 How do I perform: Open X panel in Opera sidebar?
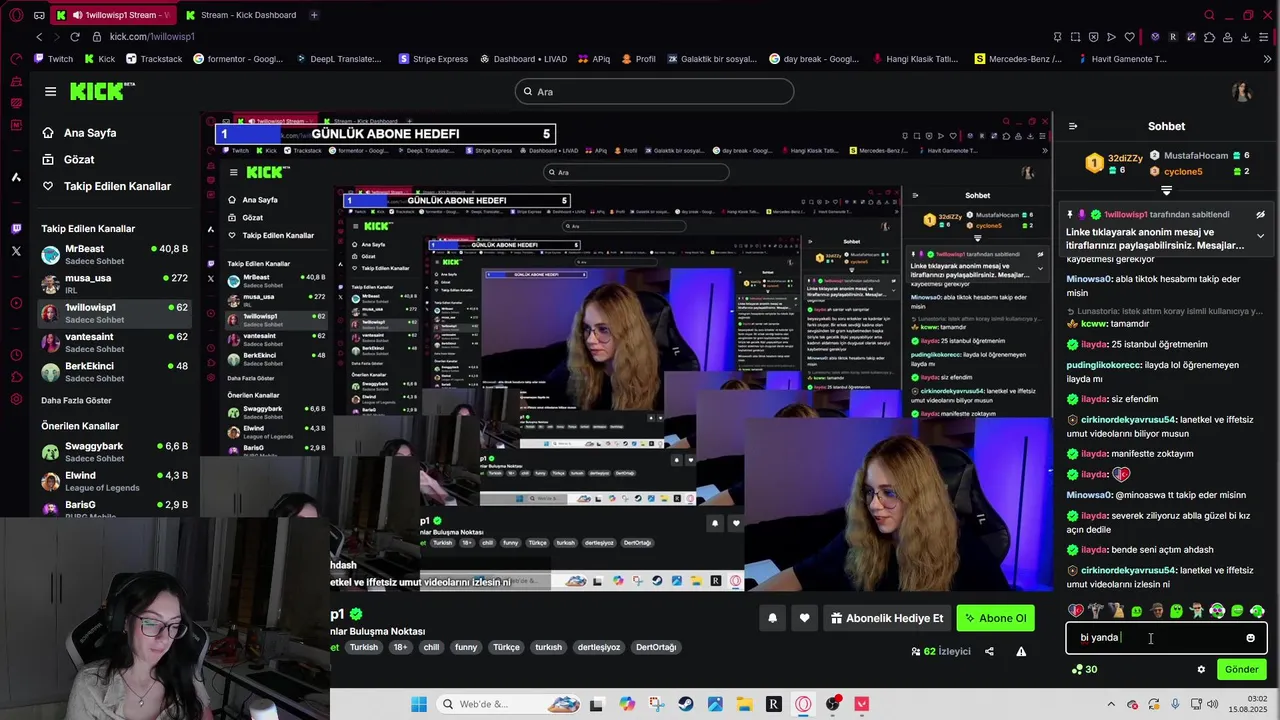tap(16, 251)
